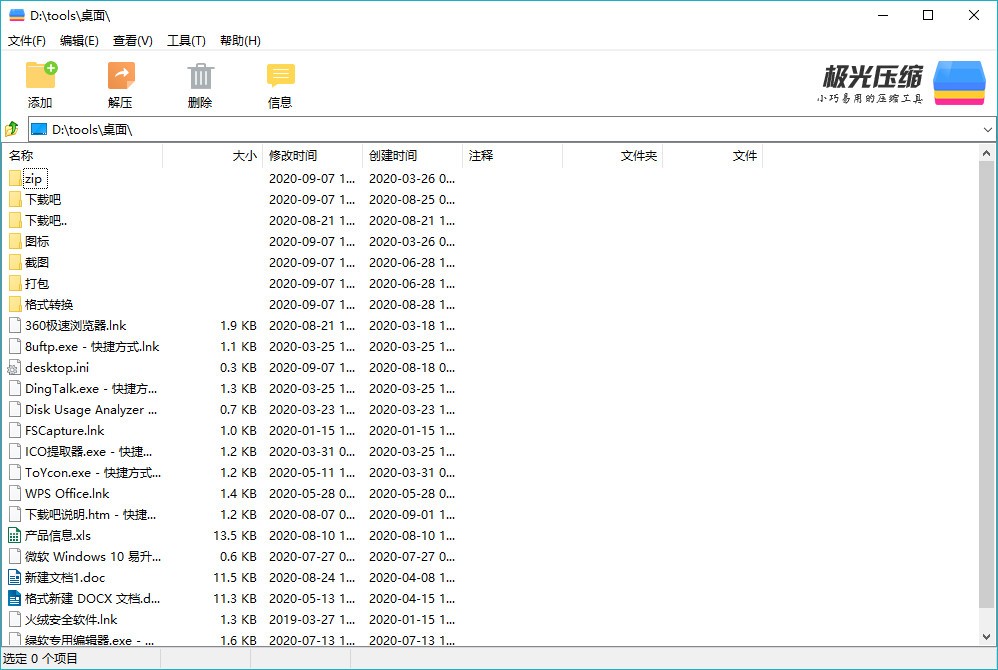Click the Extract (解压) toolbar icon
The height and width of the screenshot is (670, 998).
click(x=121, y=75)
